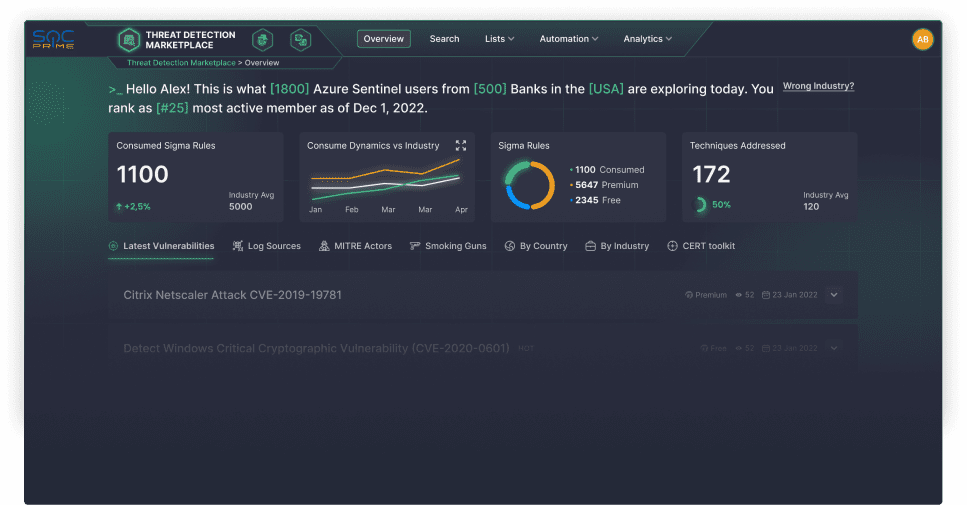Viewport: 967px width, 505px height.
Task: Click the Threat Detection Marketplace breadcrumb link
Action: click(181, 63)
